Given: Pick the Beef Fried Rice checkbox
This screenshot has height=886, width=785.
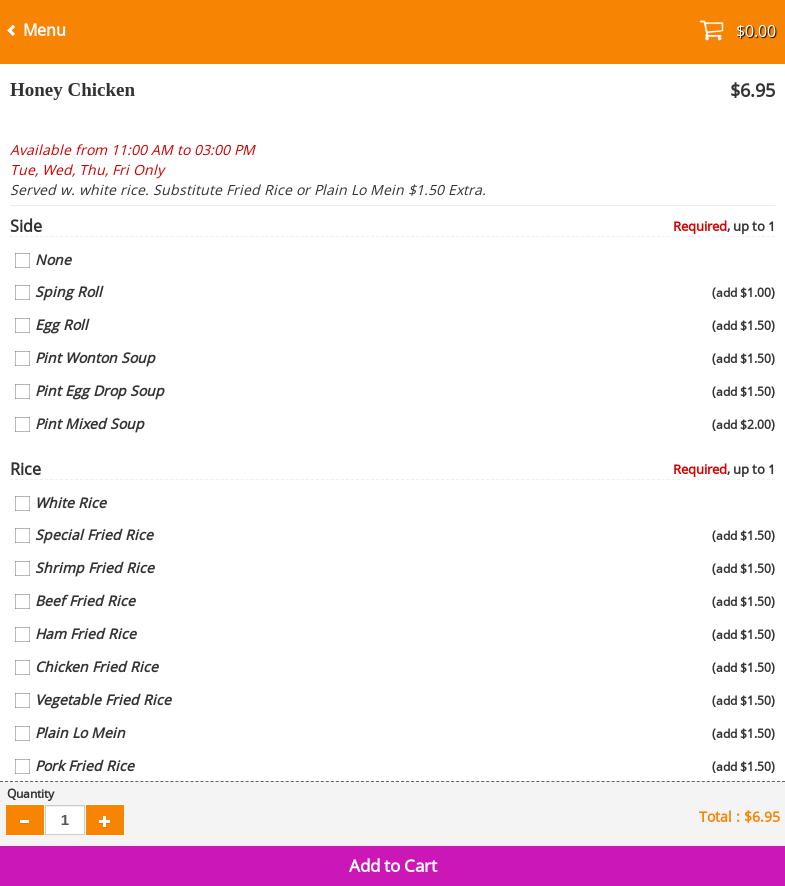Looking at the screenshot, I should 22,602.
